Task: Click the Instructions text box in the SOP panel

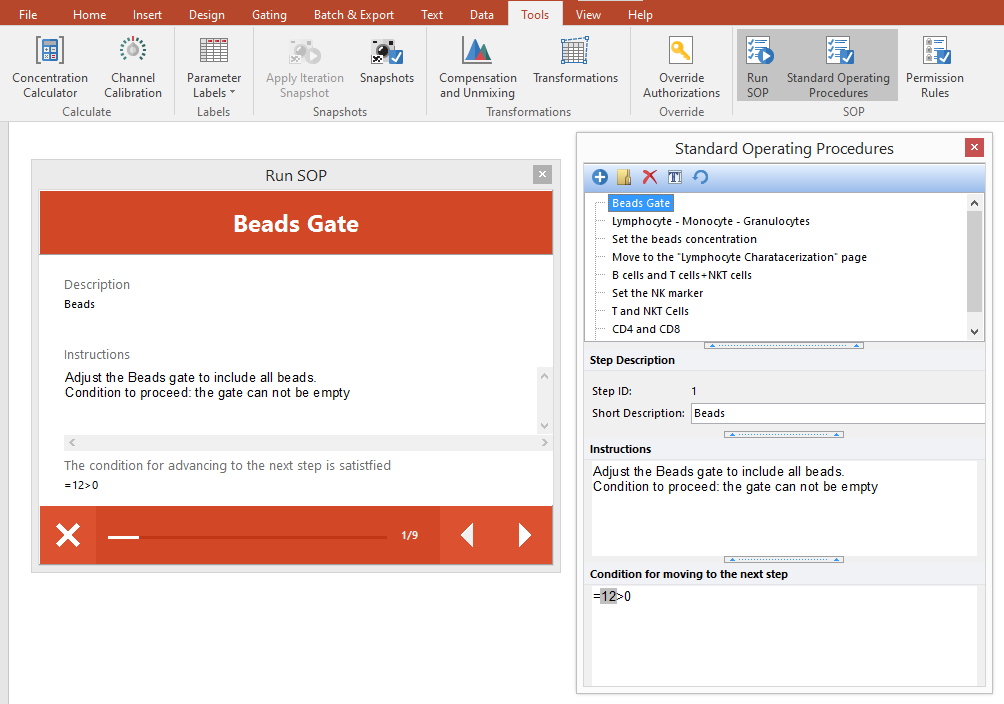Action: click(784, 508)
